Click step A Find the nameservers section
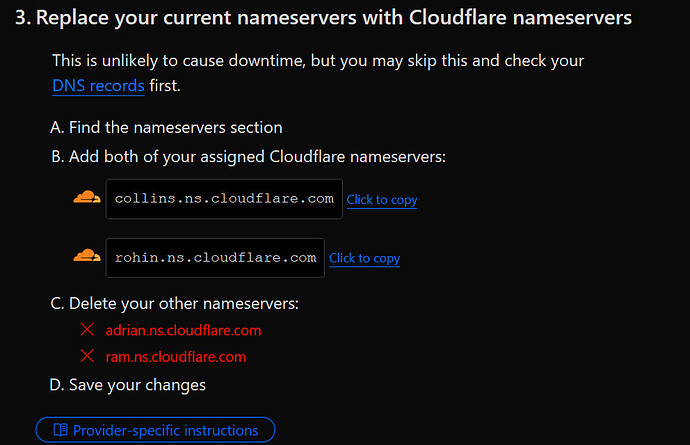The height and width of the screenshot is (445, 690). coord(166,128)
